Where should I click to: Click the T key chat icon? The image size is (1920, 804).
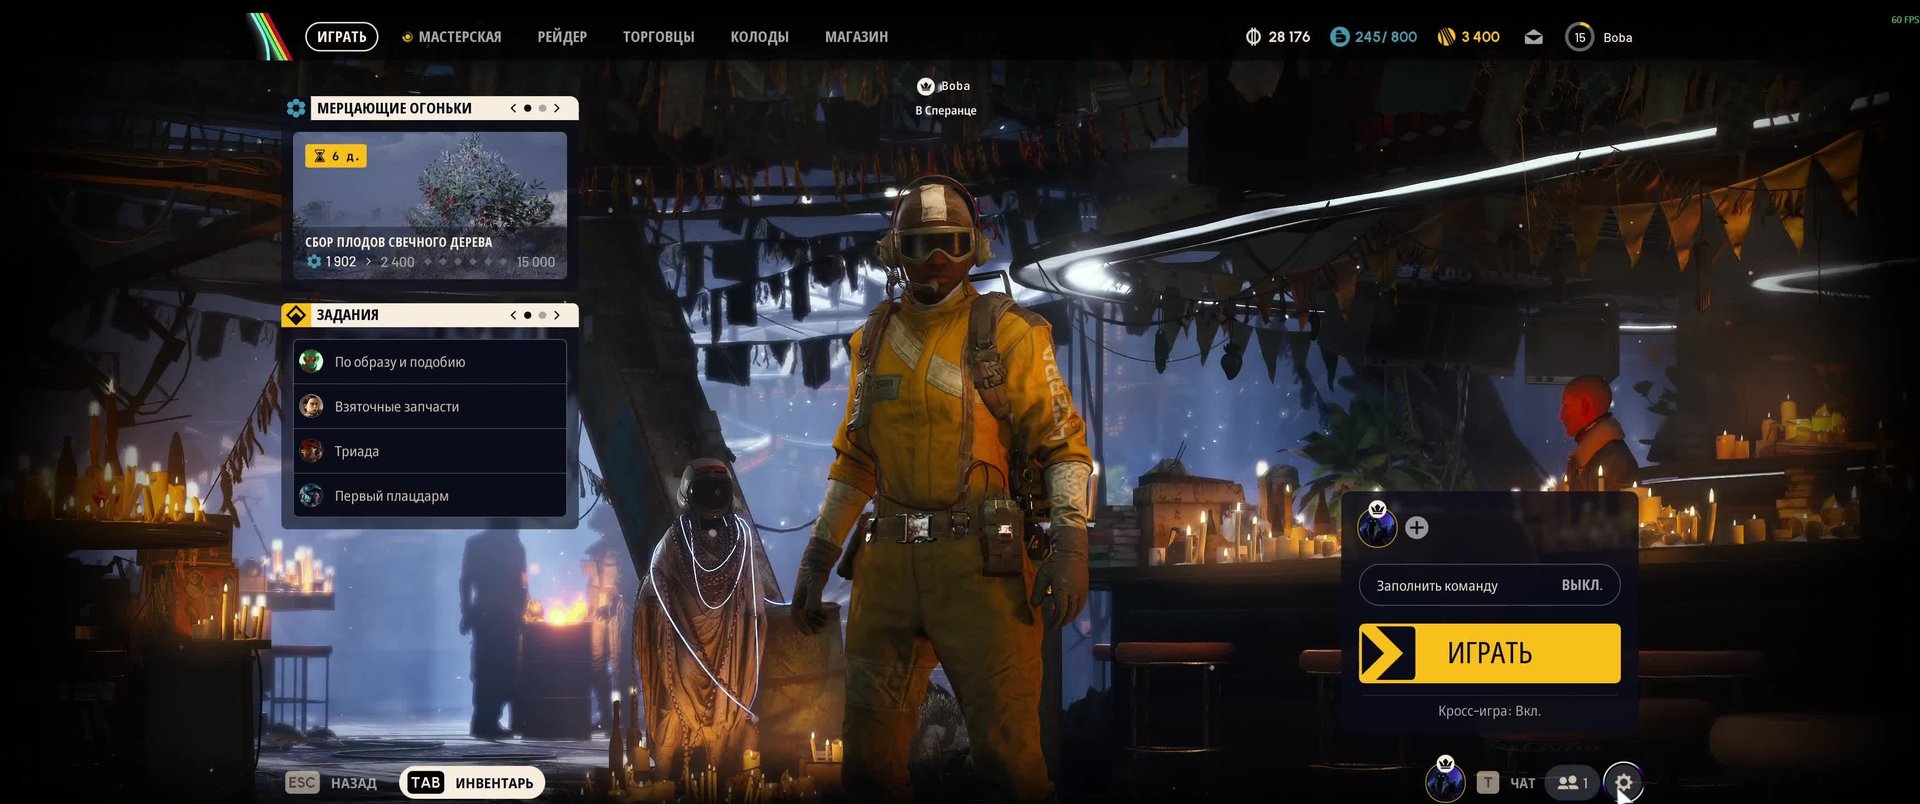pyautogui.click(x=1488, y=783)
